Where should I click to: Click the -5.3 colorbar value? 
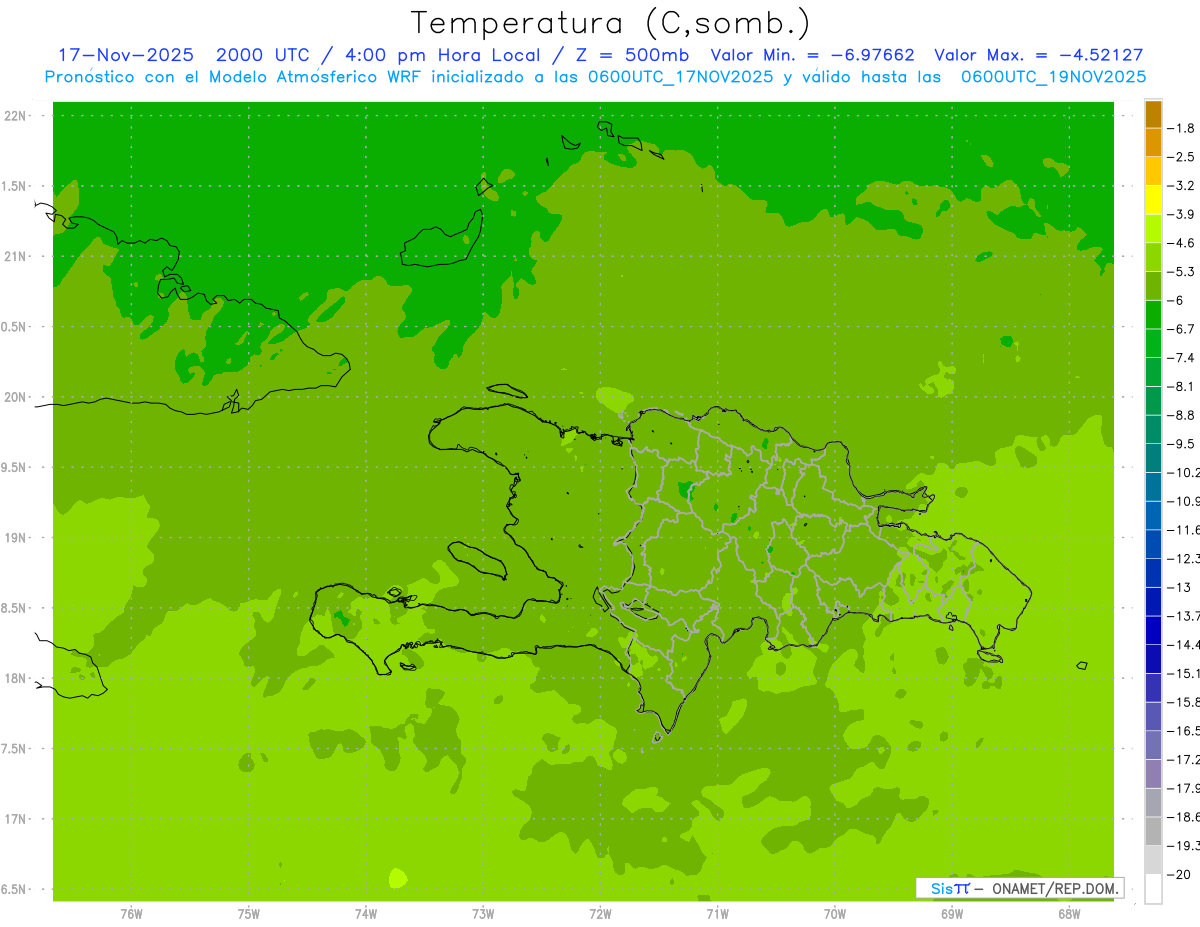(1181, 271)
